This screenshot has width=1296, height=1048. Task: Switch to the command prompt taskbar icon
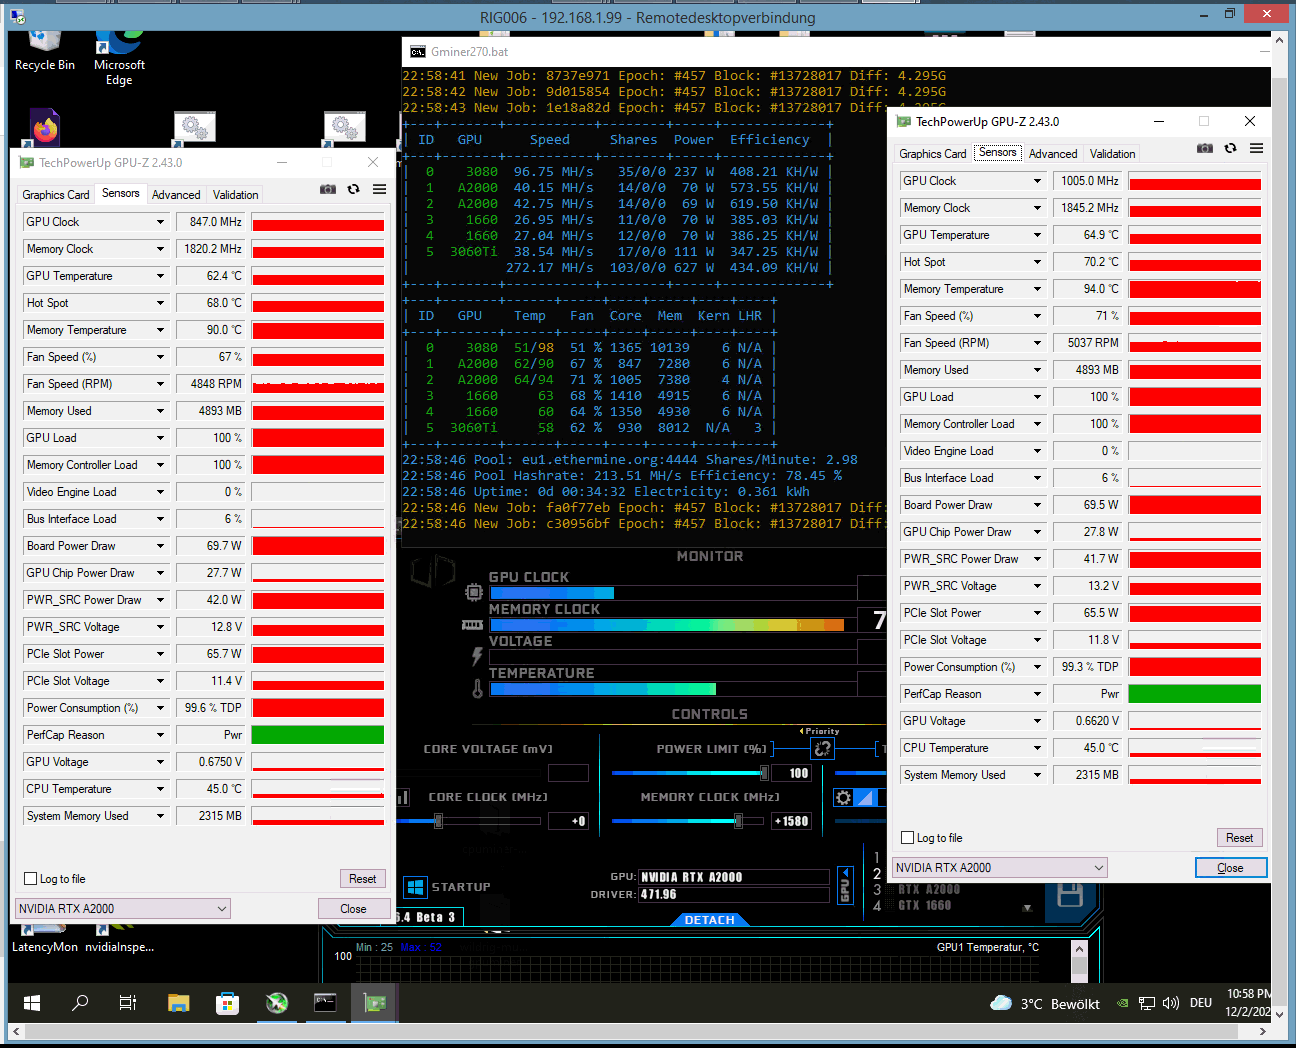coord(325,1002)
